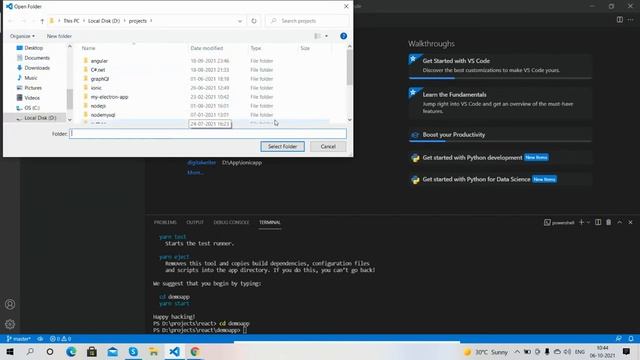This screenshot has width=640, height=360.
Task: Open Documents in navigation pane
Action: [x=37, y=58]
